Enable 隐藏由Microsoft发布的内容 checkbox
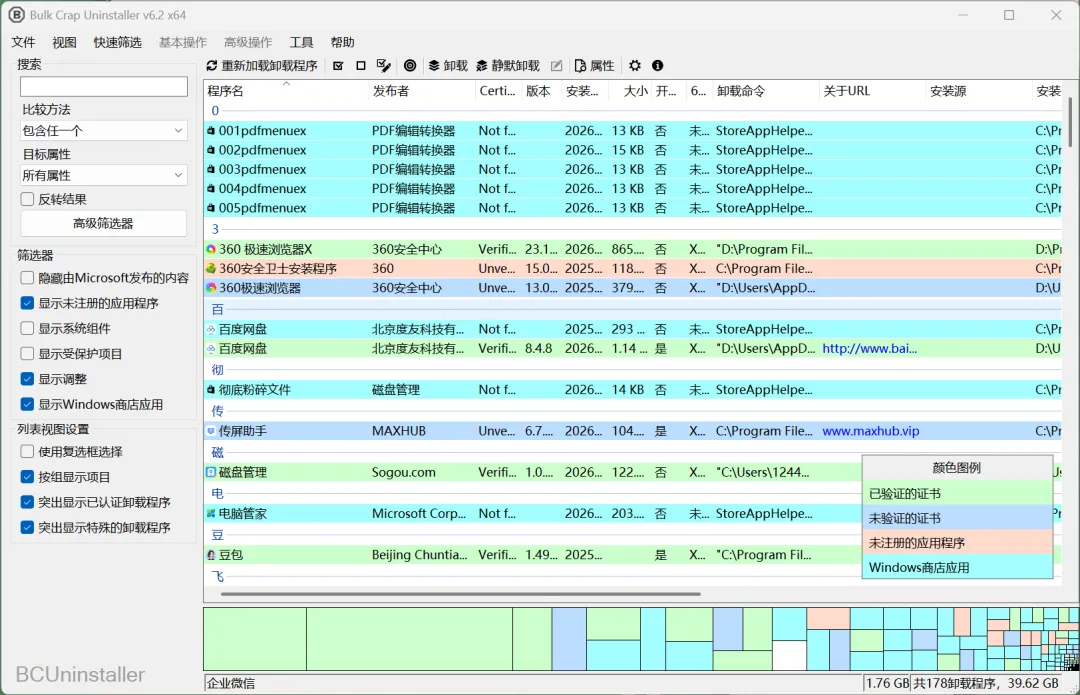The height and width of the screenshot is (695, 1080). (x=28, y=278)
